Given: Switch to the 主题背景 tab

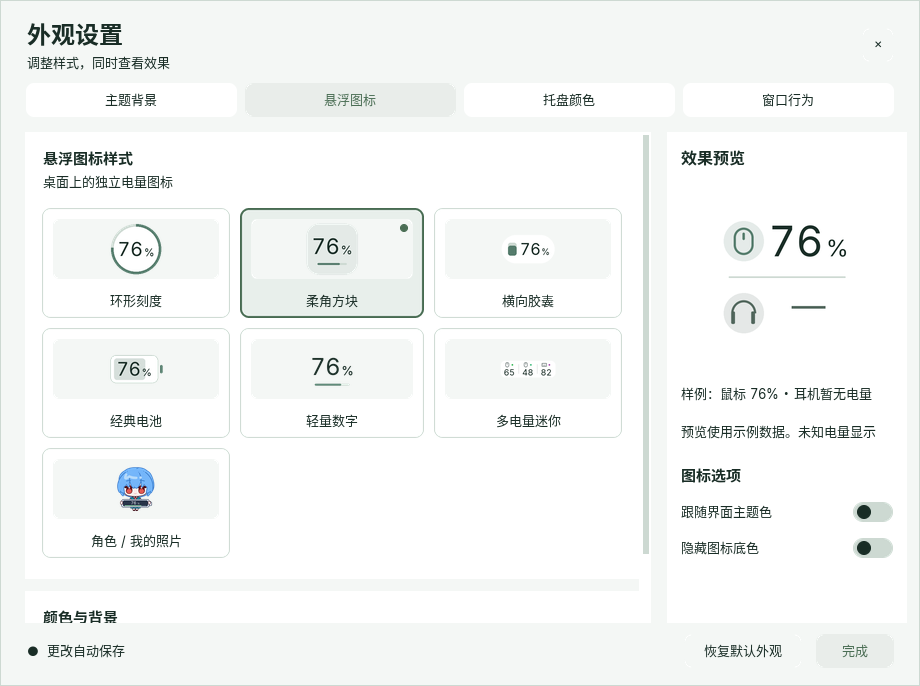Looking at the screenshot, I should coord(131,100).
